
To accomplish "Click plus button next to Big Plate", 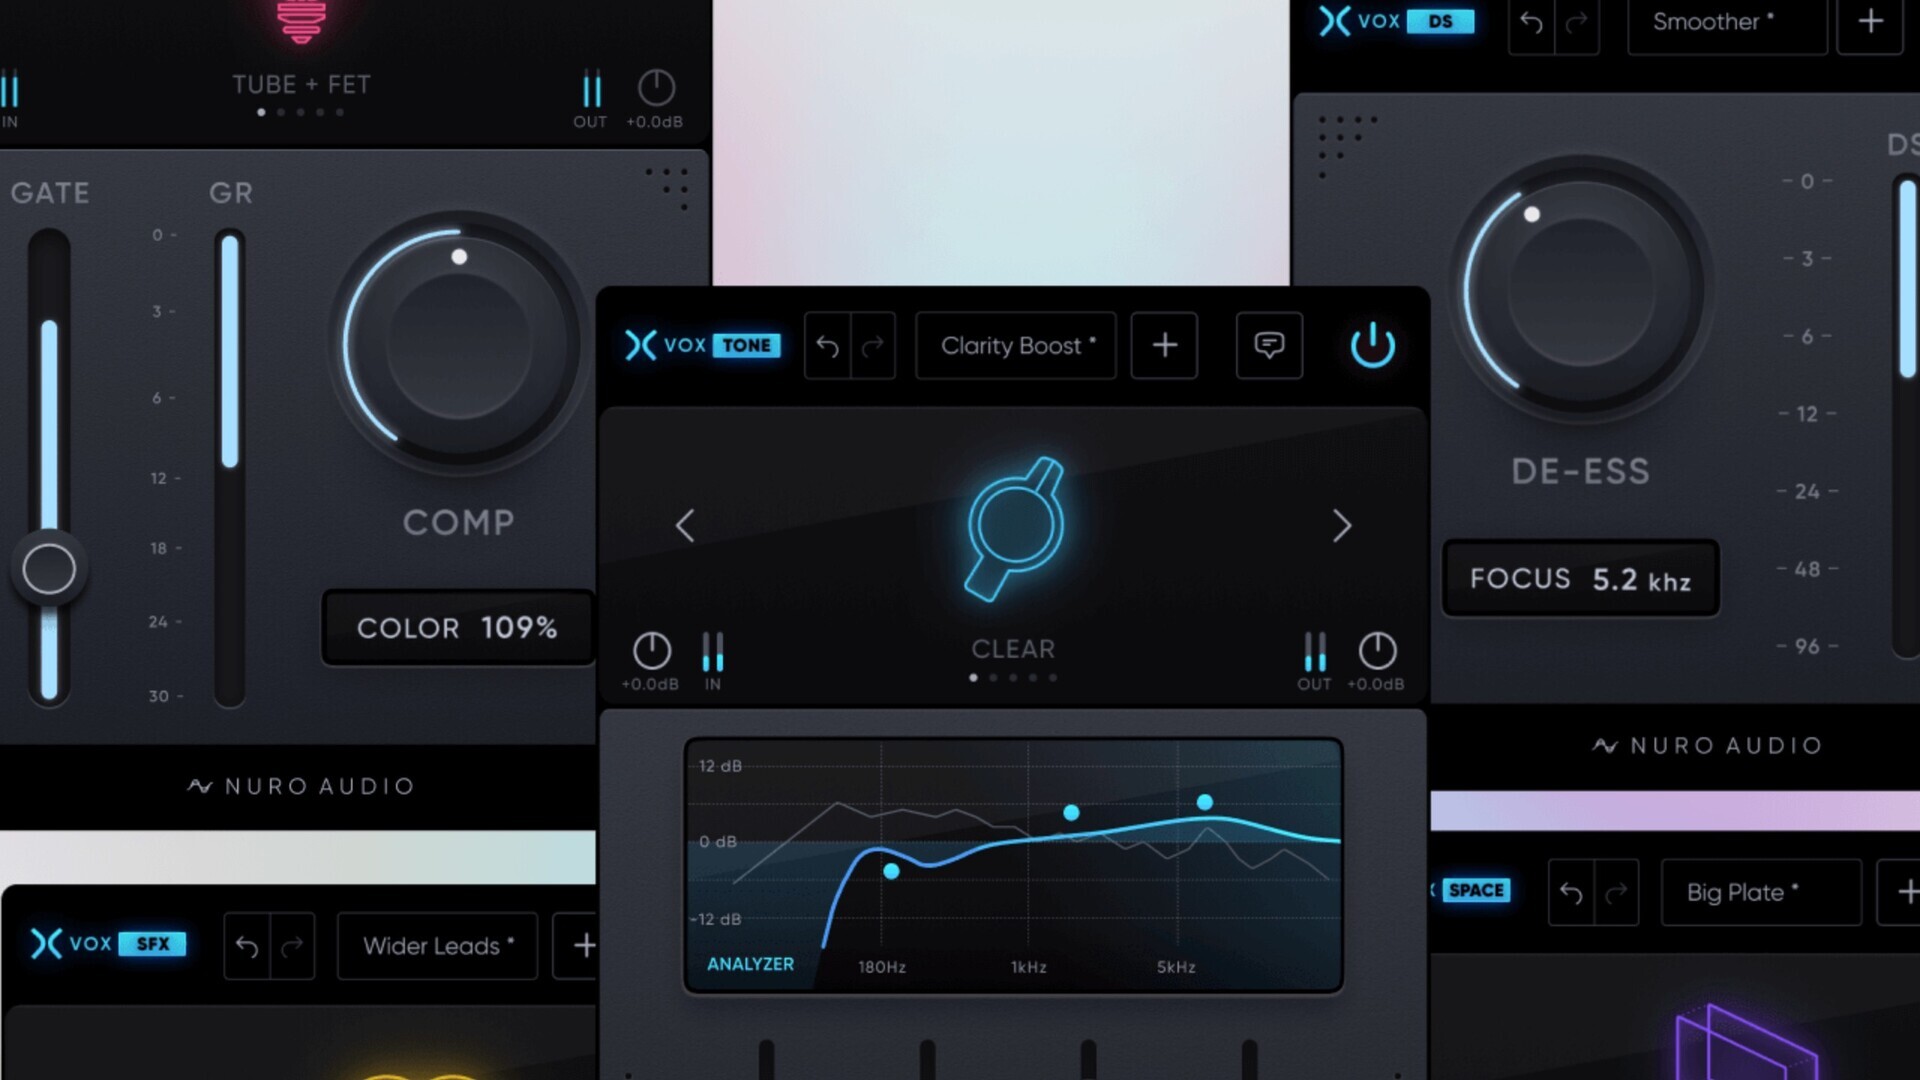I will (1903, 893).
